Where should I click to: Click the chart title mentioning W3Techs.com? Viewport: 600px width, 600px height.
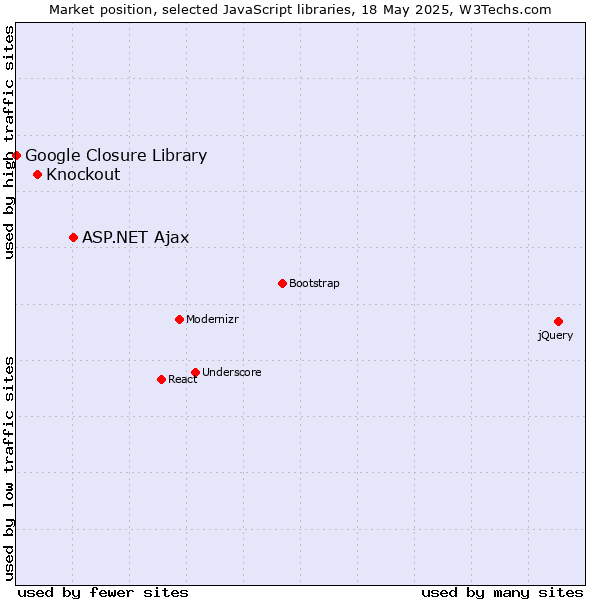tap(300, 10)
